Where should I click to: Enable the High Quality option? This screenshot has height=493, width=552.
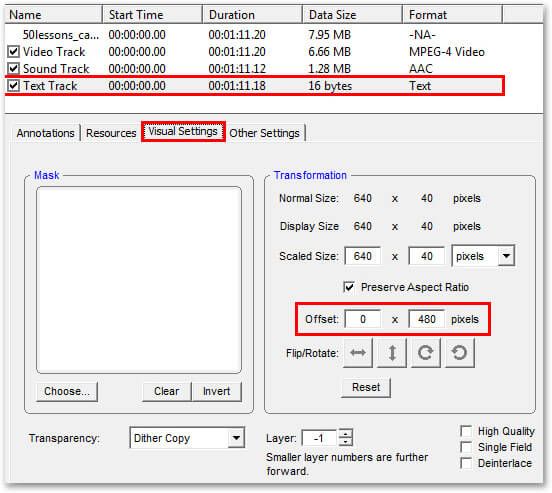pos(466,431)
